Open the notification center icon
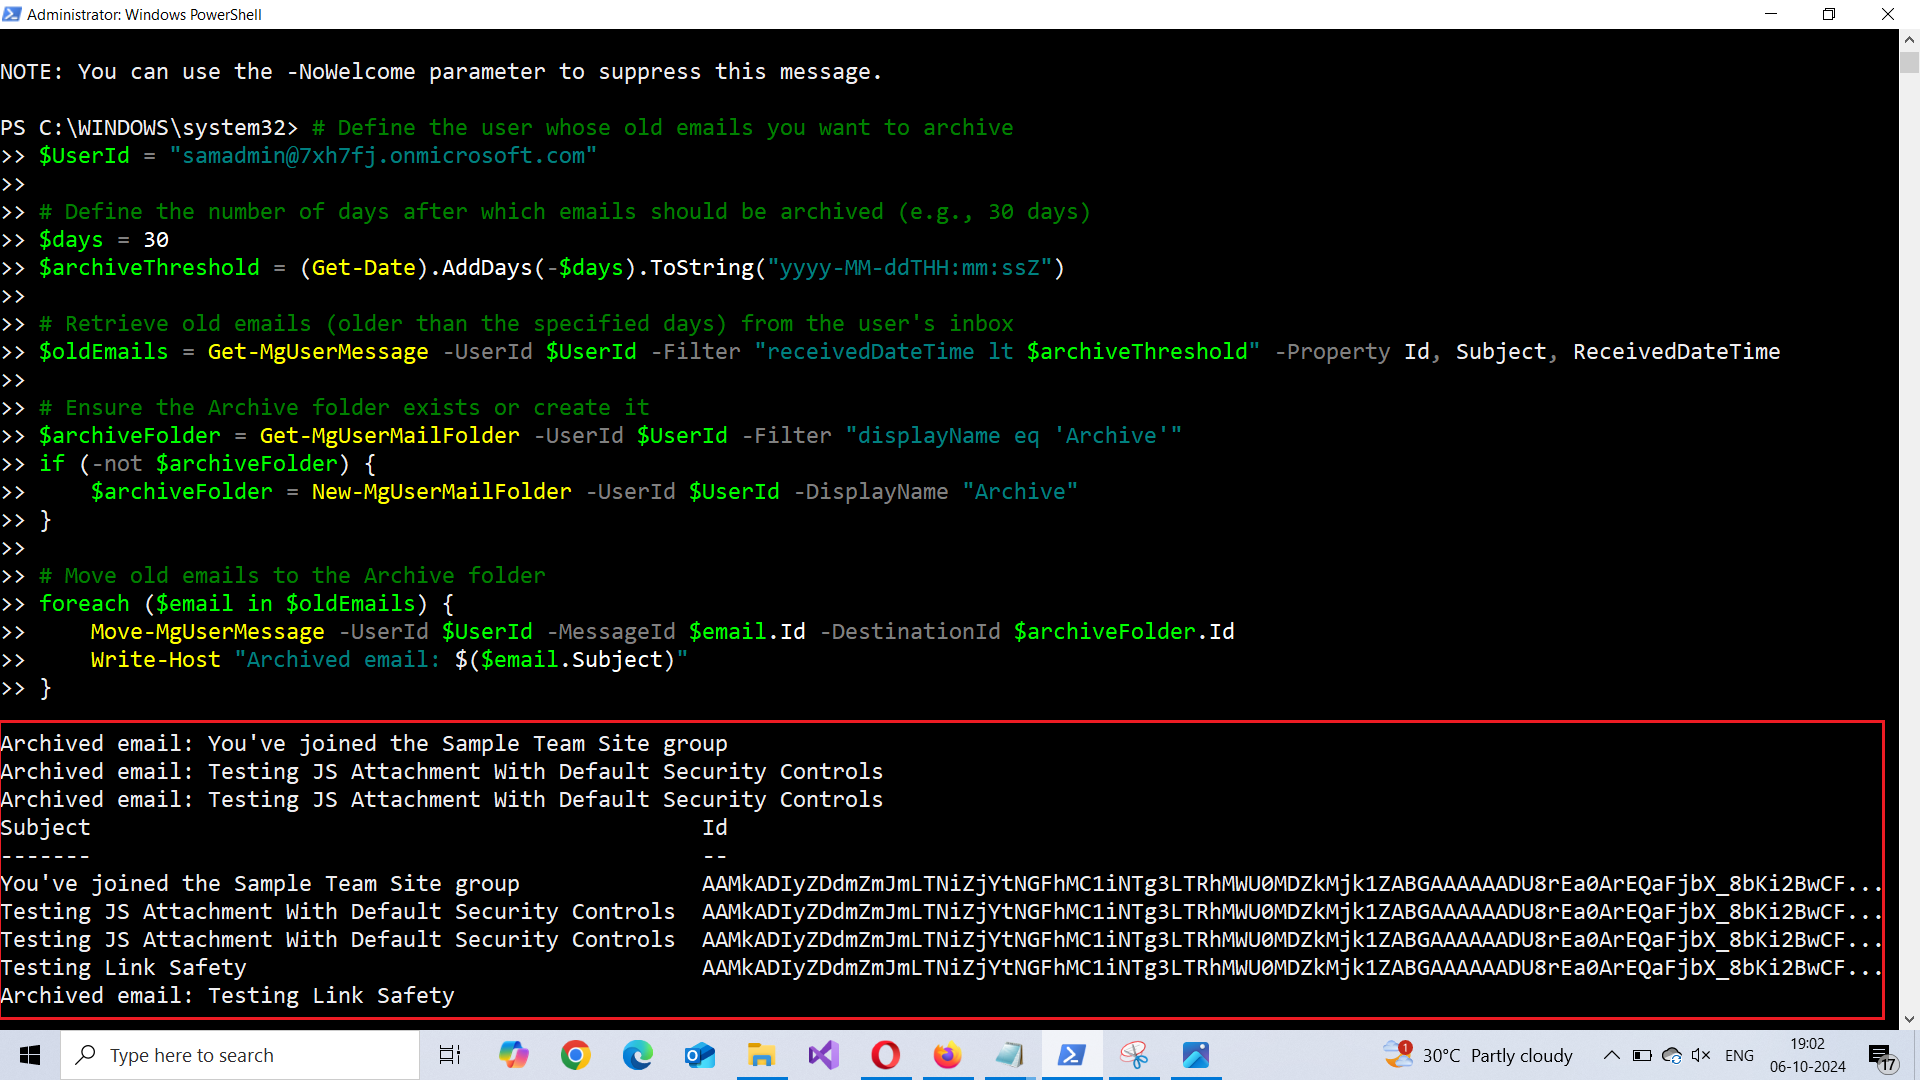The width and height of the screenshot is (1920, 1080). [x=1881, y=1056]
